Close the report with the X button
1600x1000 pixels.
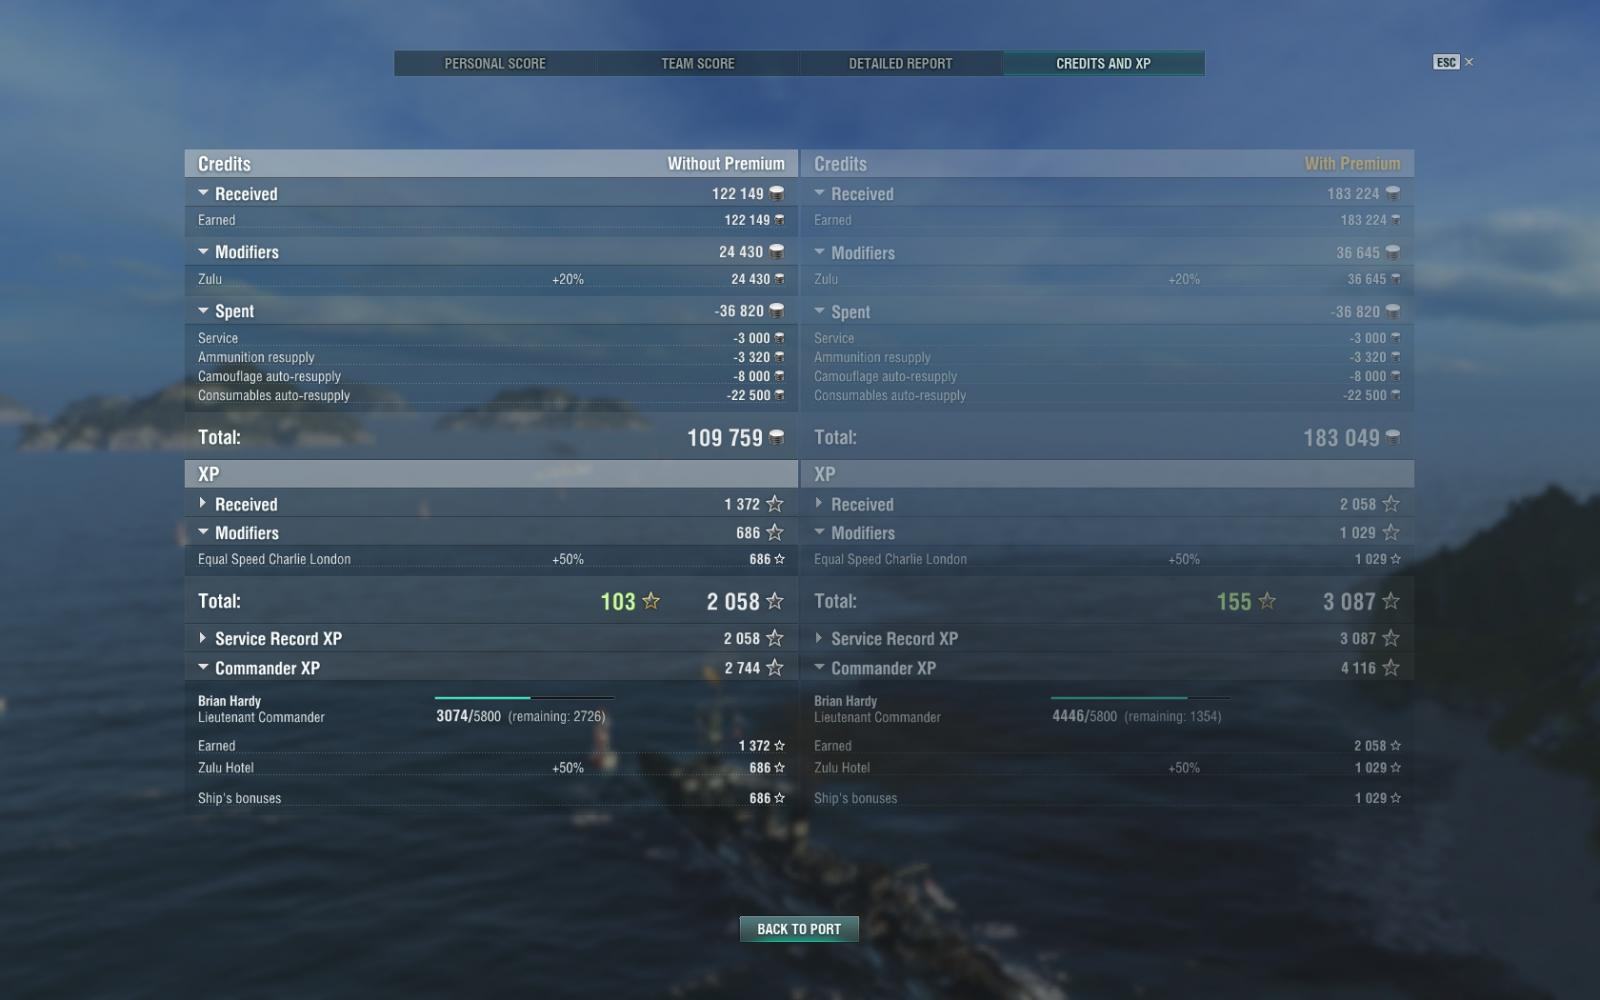(1469, 62)
